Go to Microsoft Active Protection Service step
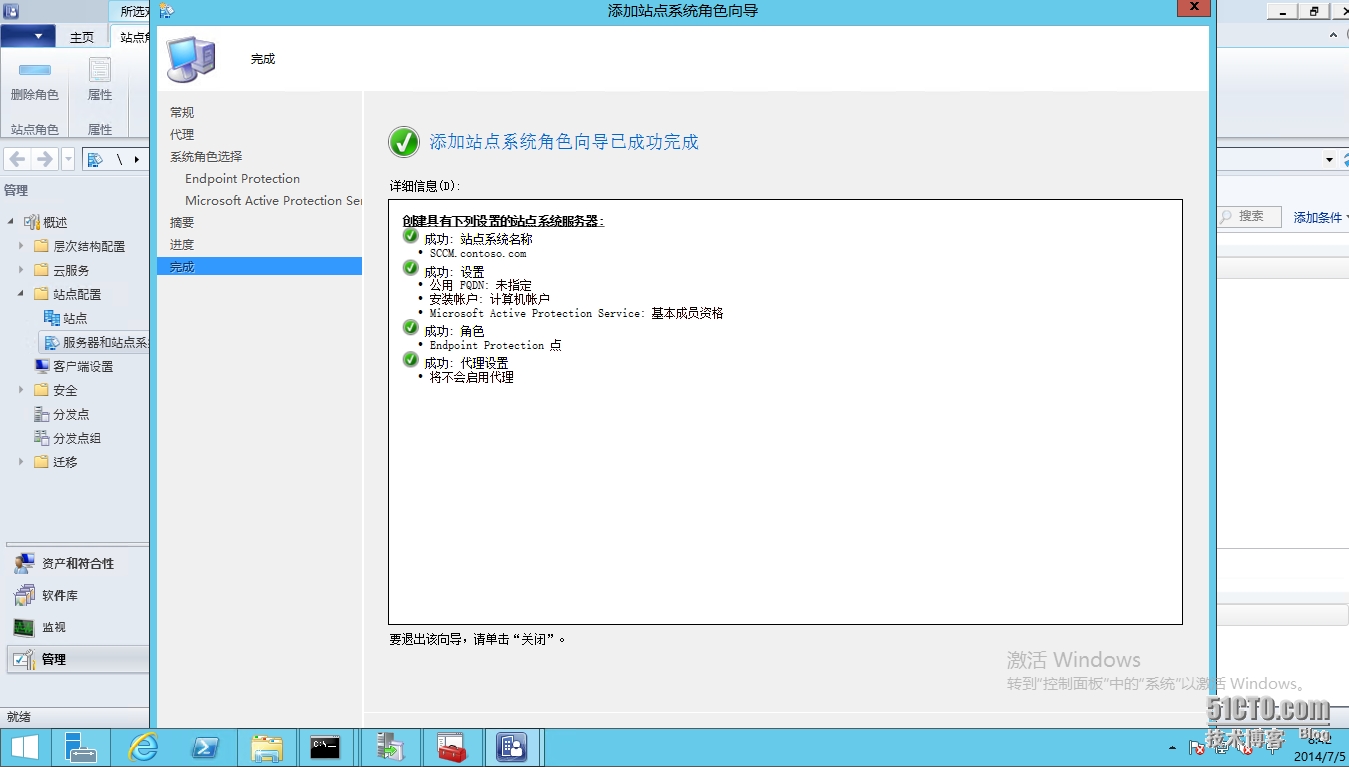This screenshot has width=1349, height=767. click(273, 200)
